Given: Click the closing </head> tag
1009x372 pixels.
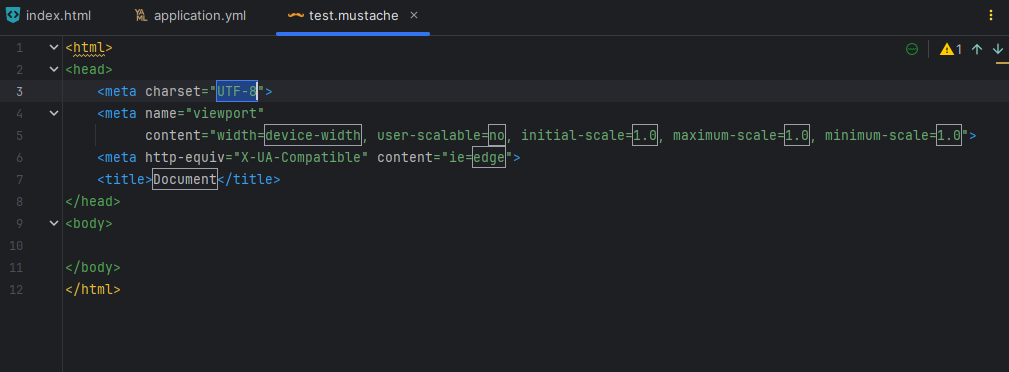Looking at the screenshot, I should click(93, 201).
